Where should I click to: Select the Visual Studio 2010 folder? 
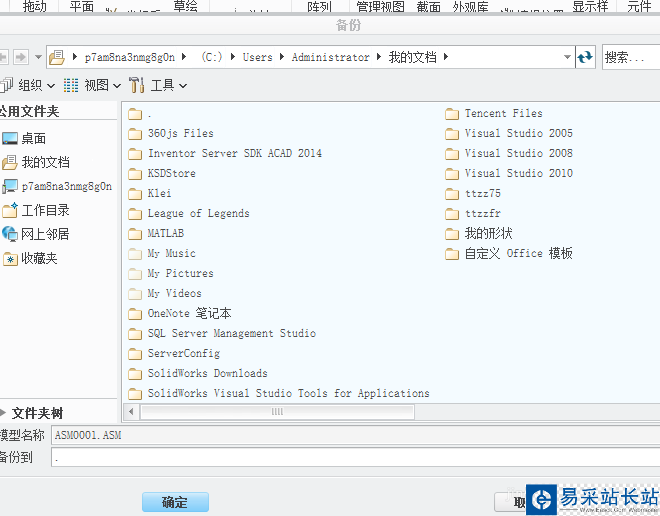pos(509,173)
